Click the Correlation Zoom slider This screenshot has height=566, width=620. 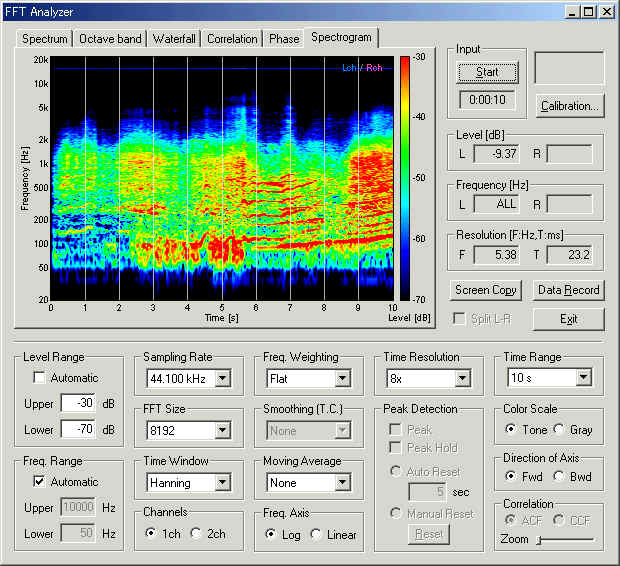pos(565,540)
